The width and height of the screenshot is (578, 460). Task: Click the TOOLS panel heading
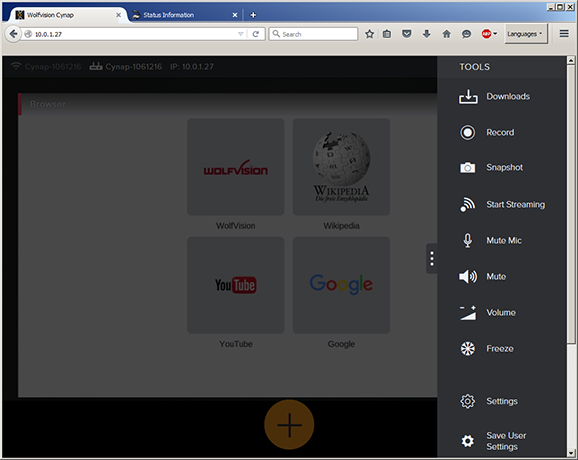click(474, 67)
